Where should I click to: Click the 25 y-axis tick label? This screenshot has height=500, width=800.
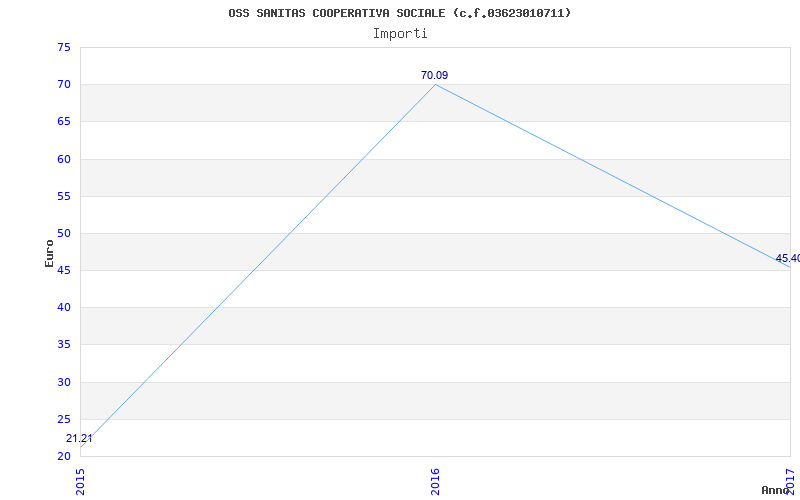click(64, 419)
